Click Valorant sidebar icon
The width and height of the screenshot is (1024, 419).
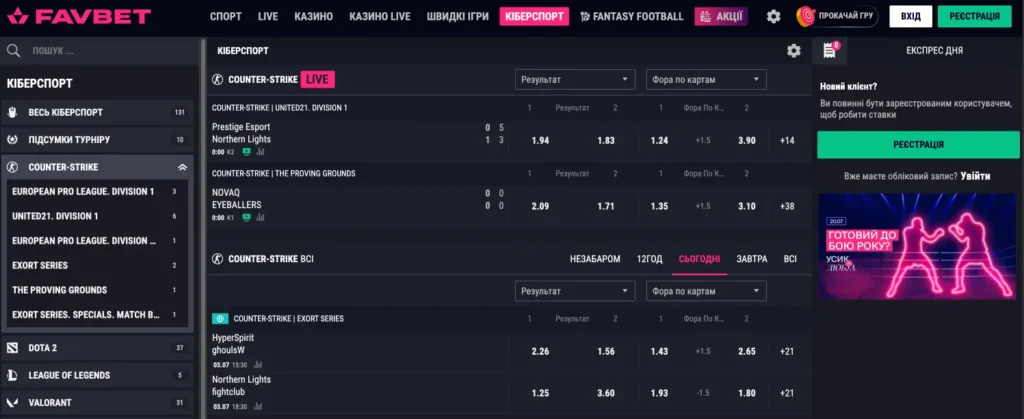pyautogui.click(x=12, y=403)
